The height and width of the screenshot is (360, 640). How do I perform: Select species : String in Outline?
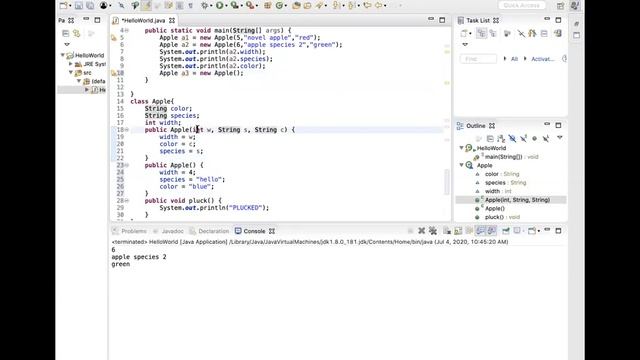point(505,182)
